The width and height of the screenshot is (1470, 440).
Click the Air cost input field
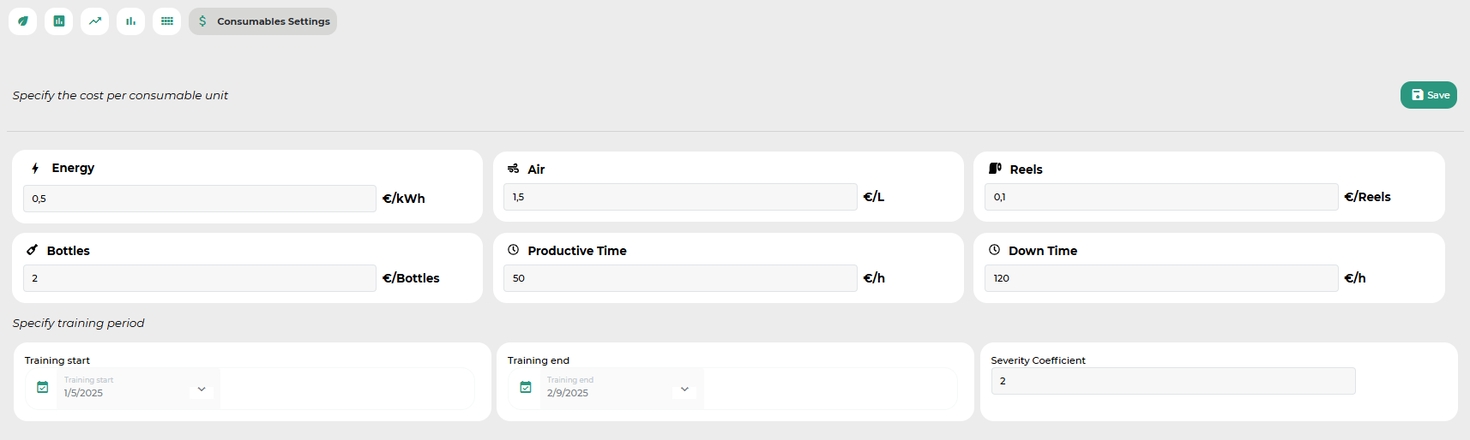(x=680, y=197)
